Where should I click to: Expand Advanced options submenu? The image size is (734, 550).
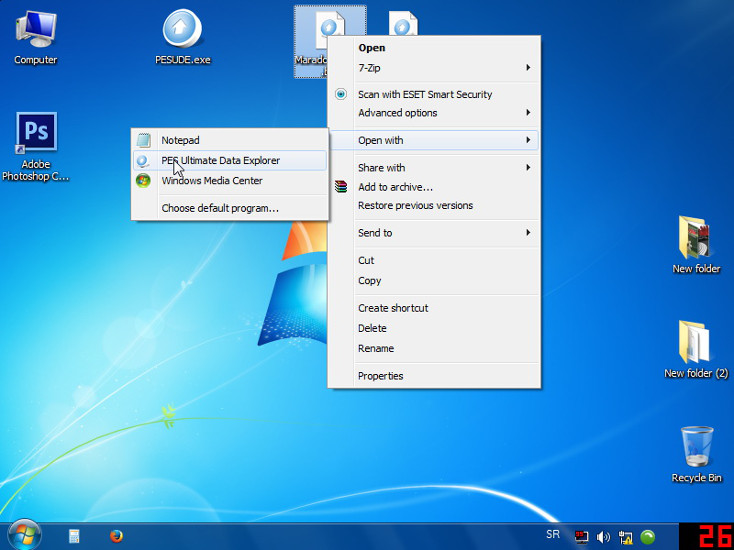click(x=434, y=113)
